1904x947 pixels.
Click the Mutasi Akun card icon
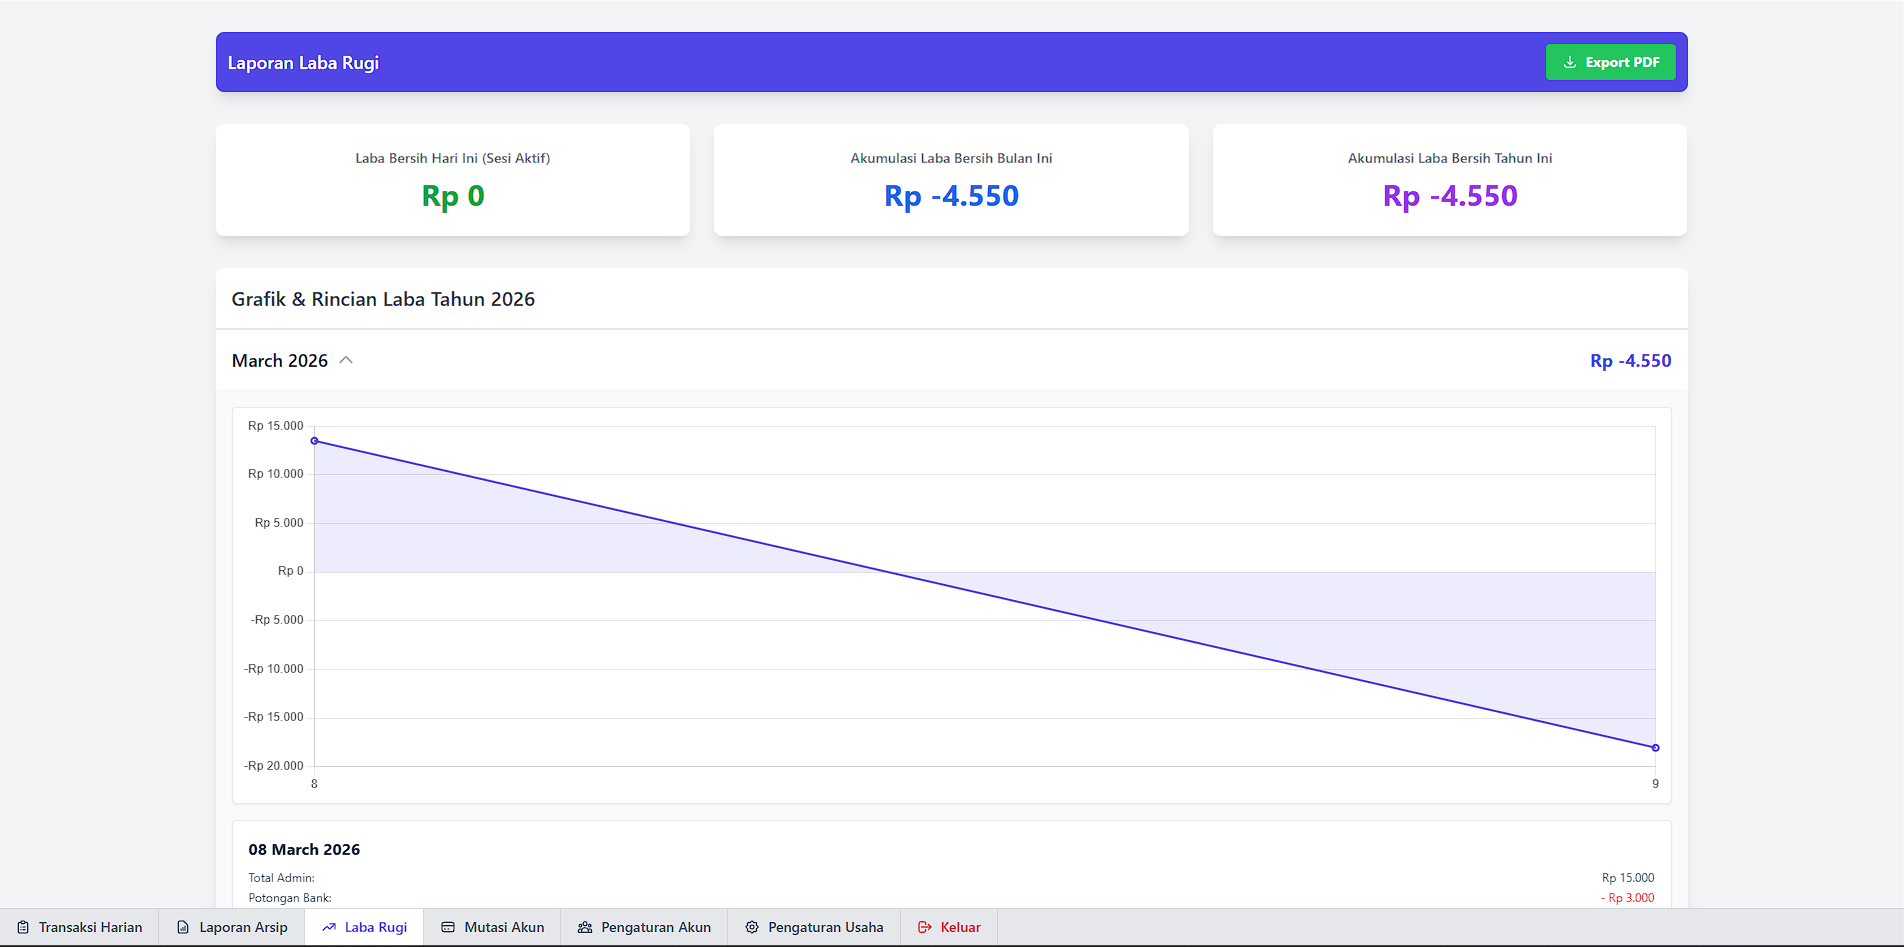(x=448, y=927)
